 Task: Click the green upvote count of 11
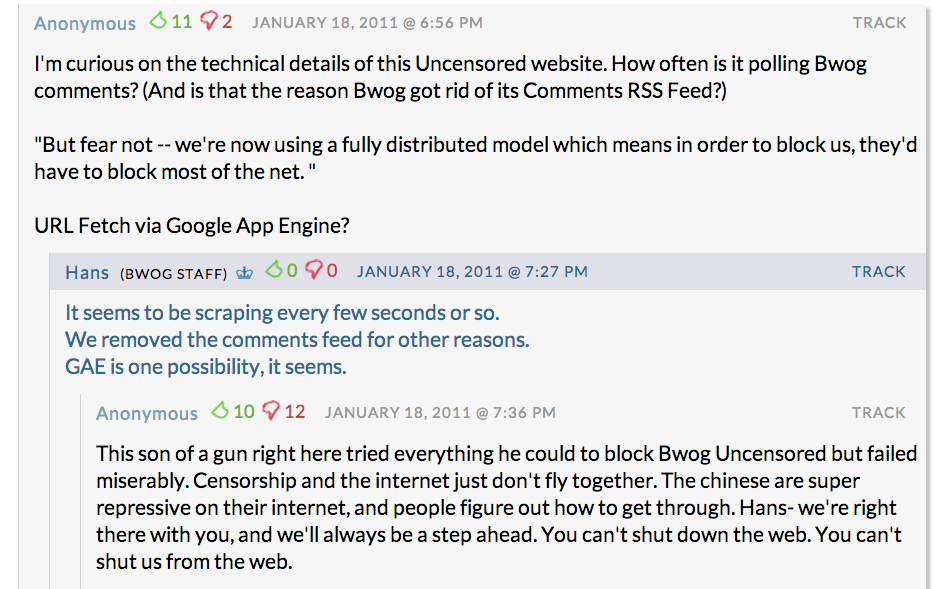182,21
